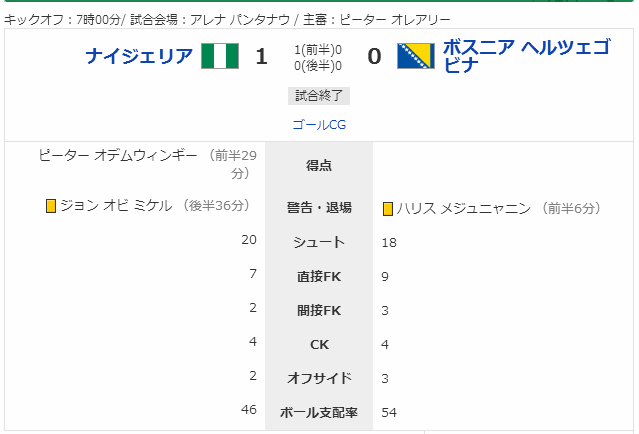Open the ゴールCG link
This screenshot has width=639, height=434.
(319, 125)
